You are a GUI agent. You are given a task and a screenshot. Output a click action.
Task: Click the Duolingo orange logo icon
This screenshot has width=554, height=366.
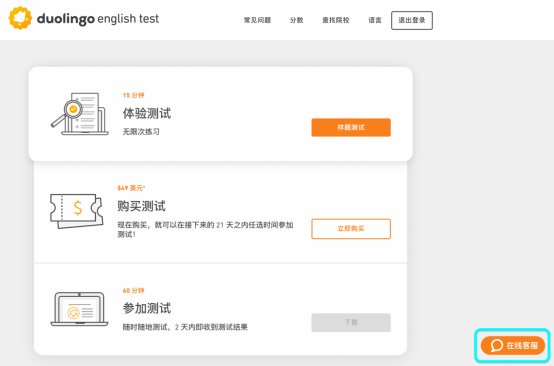pyautogui.click(x=20, y=18)
